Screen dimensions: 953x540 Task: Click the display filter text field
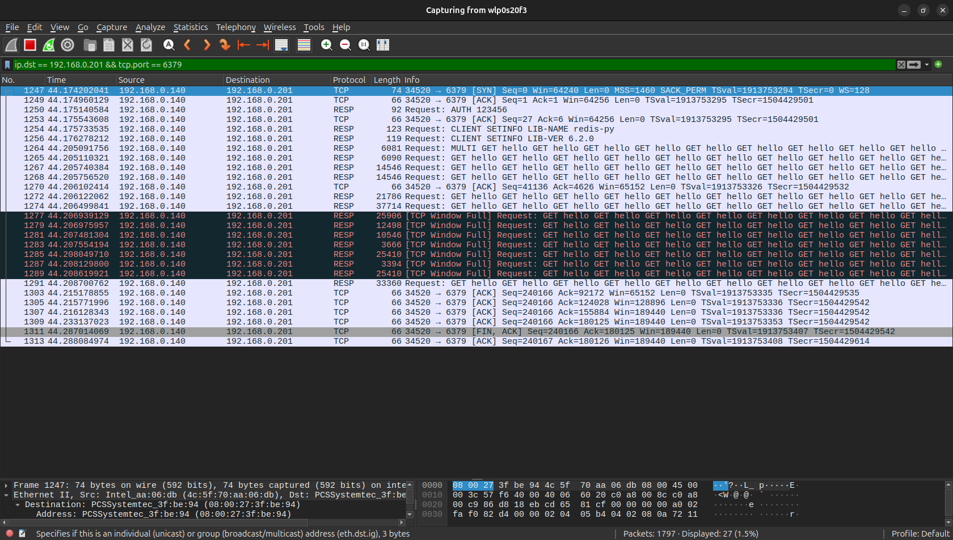pyautogui.click(x=450, y=64)
